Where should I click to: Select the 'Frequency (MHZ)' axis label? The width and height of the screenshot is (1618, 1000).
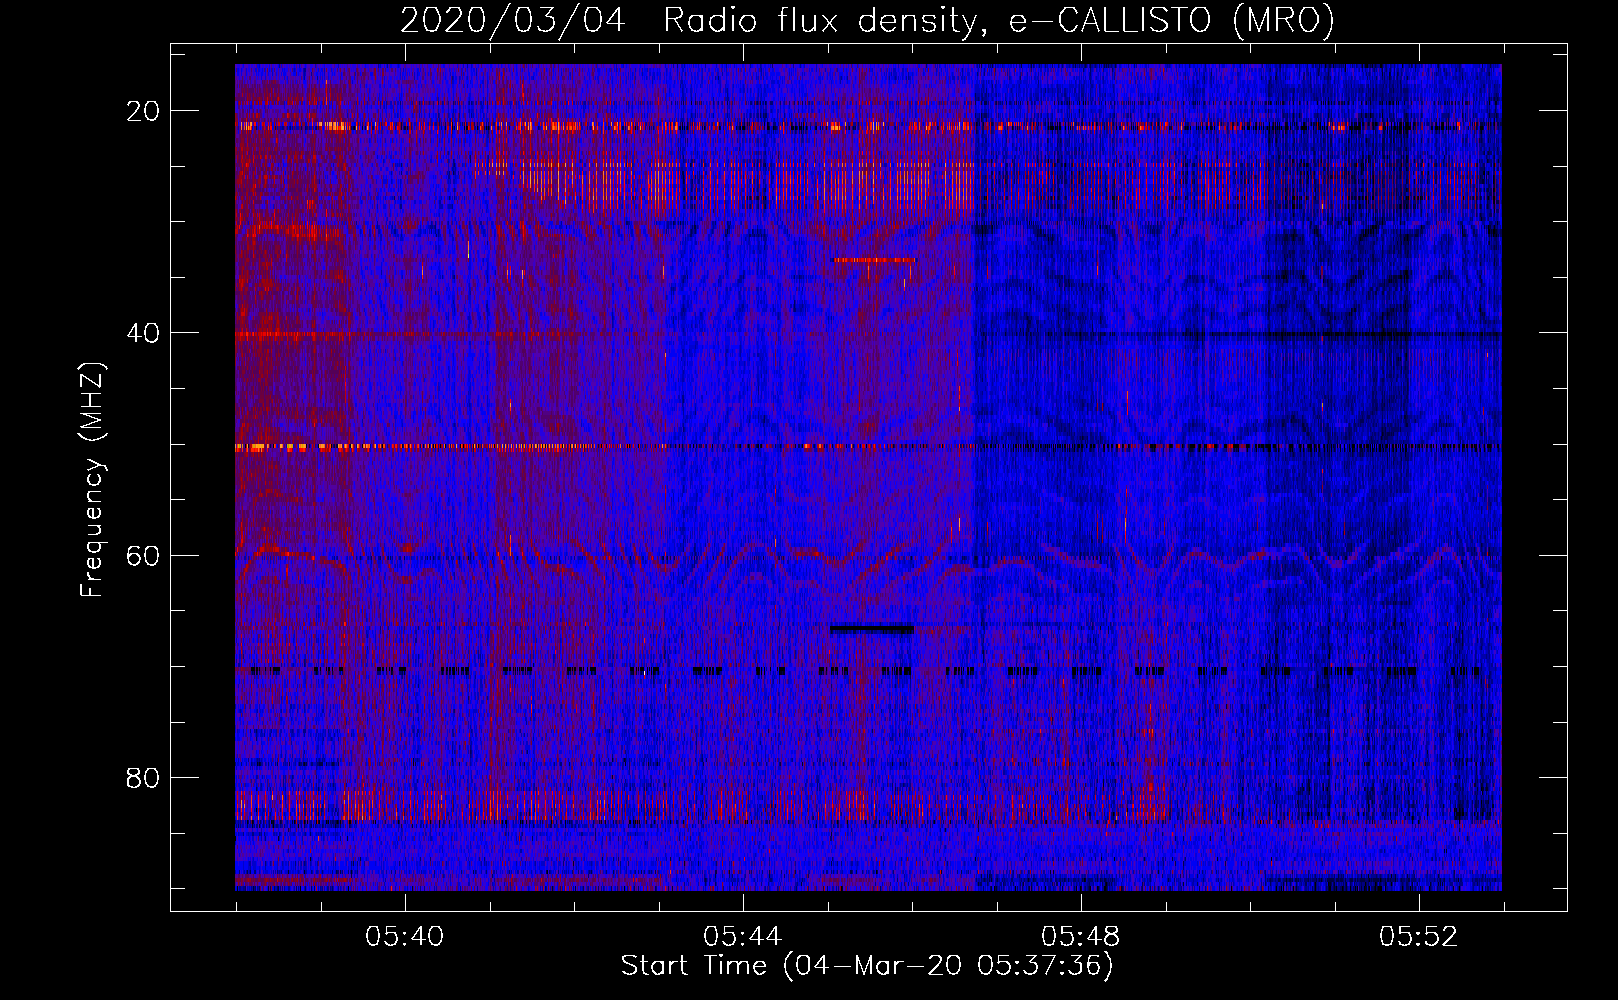coord(92,479)
